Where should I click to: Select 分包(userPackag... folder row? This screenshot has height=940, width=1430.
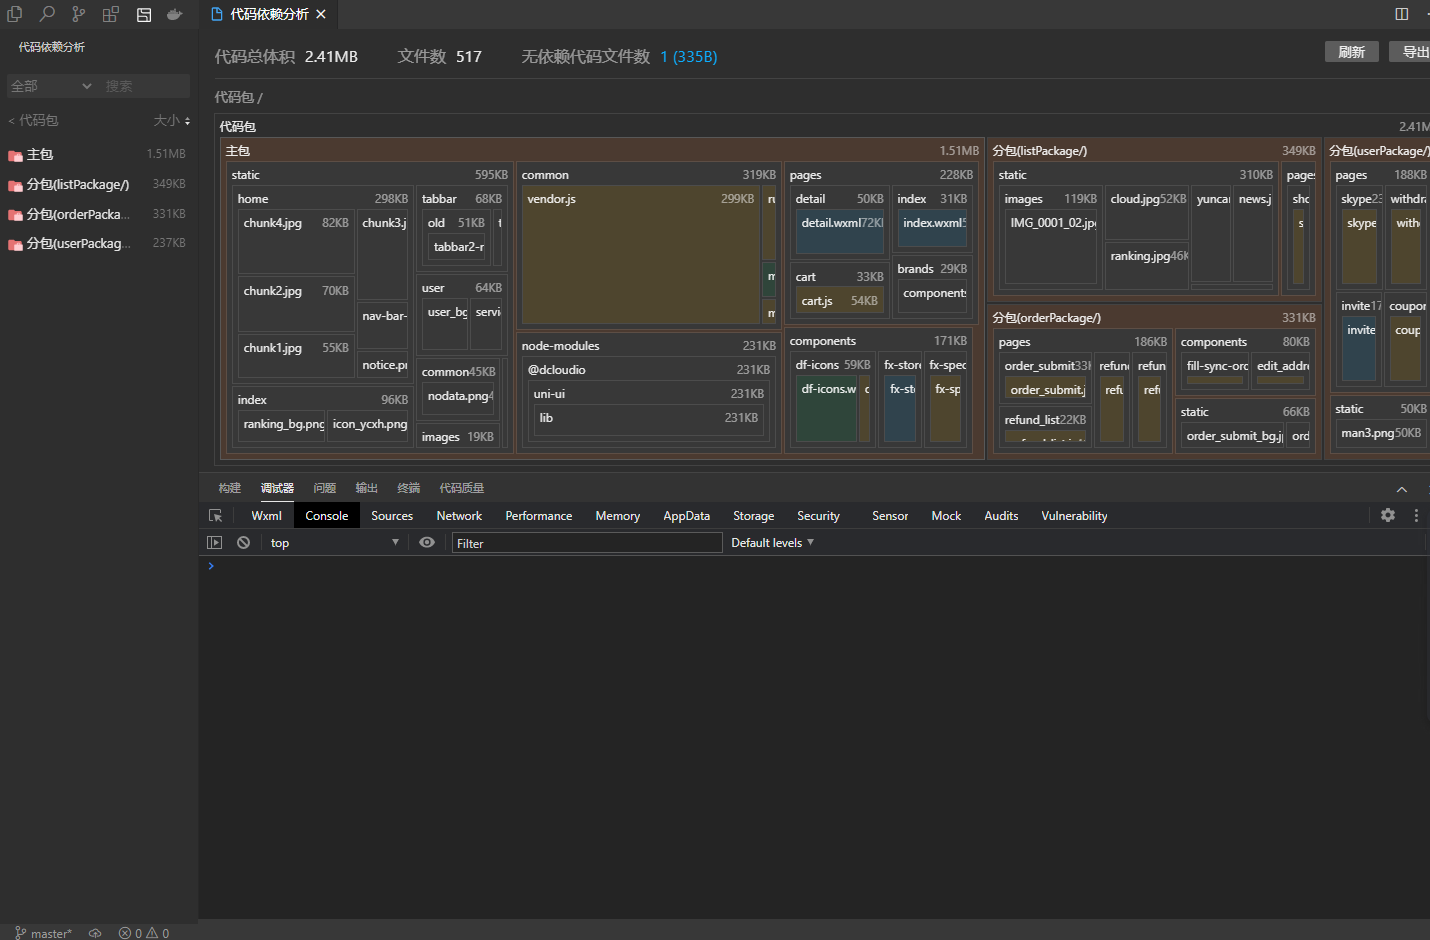point(97,243)
